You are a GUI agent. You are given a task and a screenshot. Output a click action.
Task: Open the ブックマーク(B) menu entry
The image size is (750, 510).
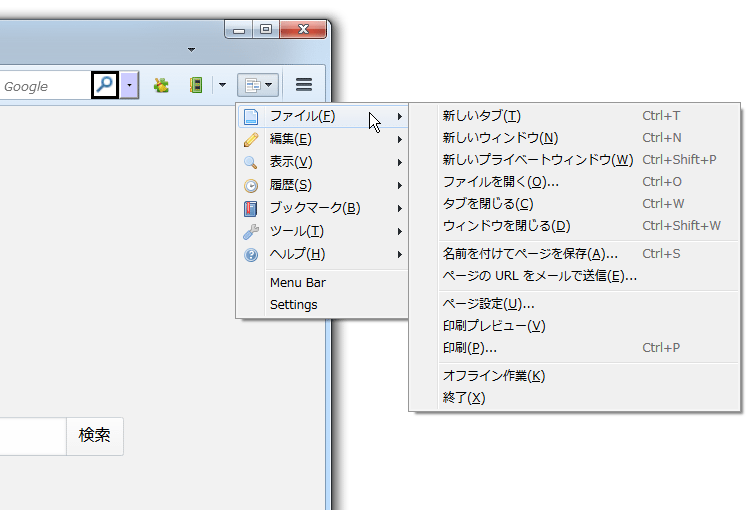tap(323, 208)
